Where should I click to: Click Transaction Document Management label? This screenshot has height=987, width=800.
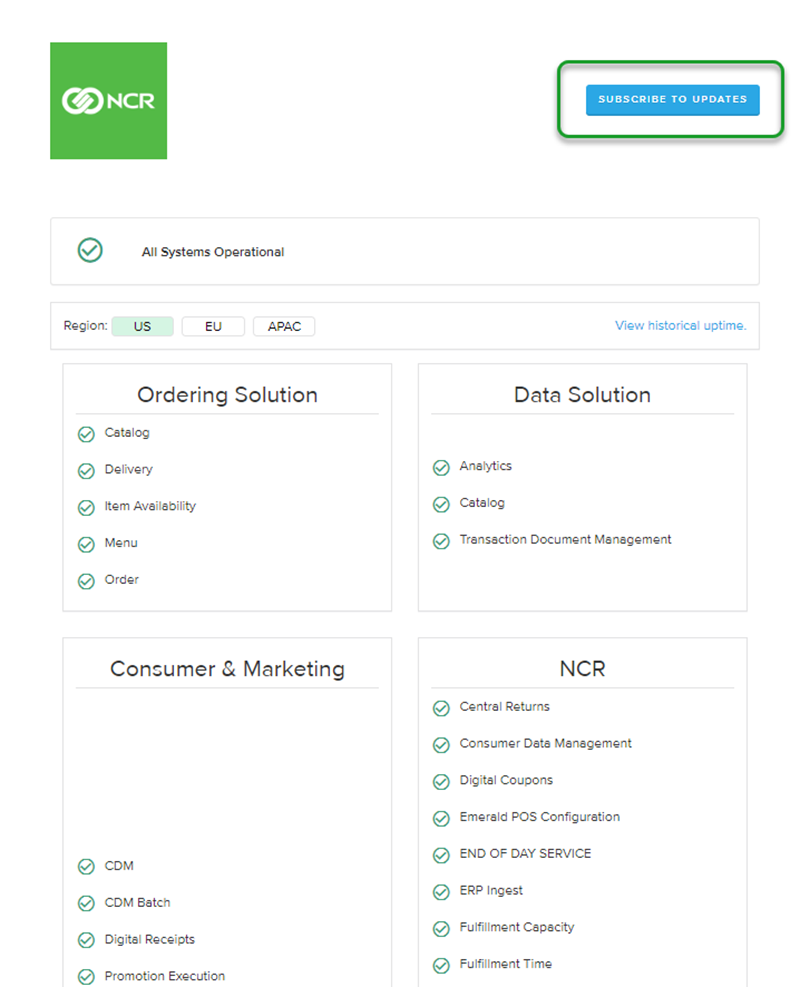pyautogui.click(x=565, y=539)
